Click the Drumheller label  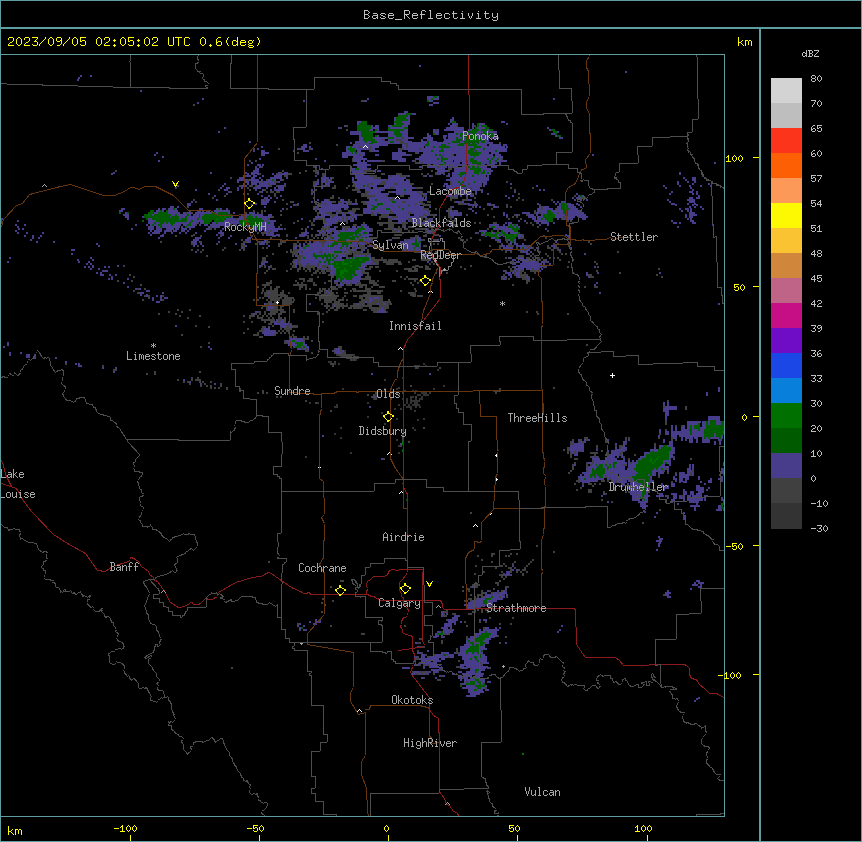pos(638,487)
